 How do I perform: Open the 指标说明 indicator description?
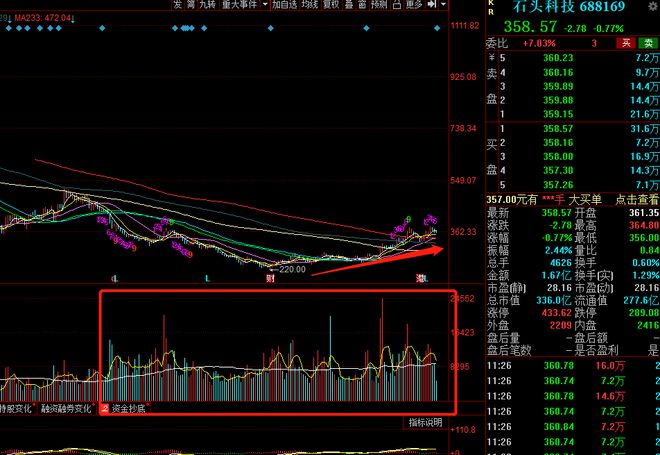[x=425, y=422]
